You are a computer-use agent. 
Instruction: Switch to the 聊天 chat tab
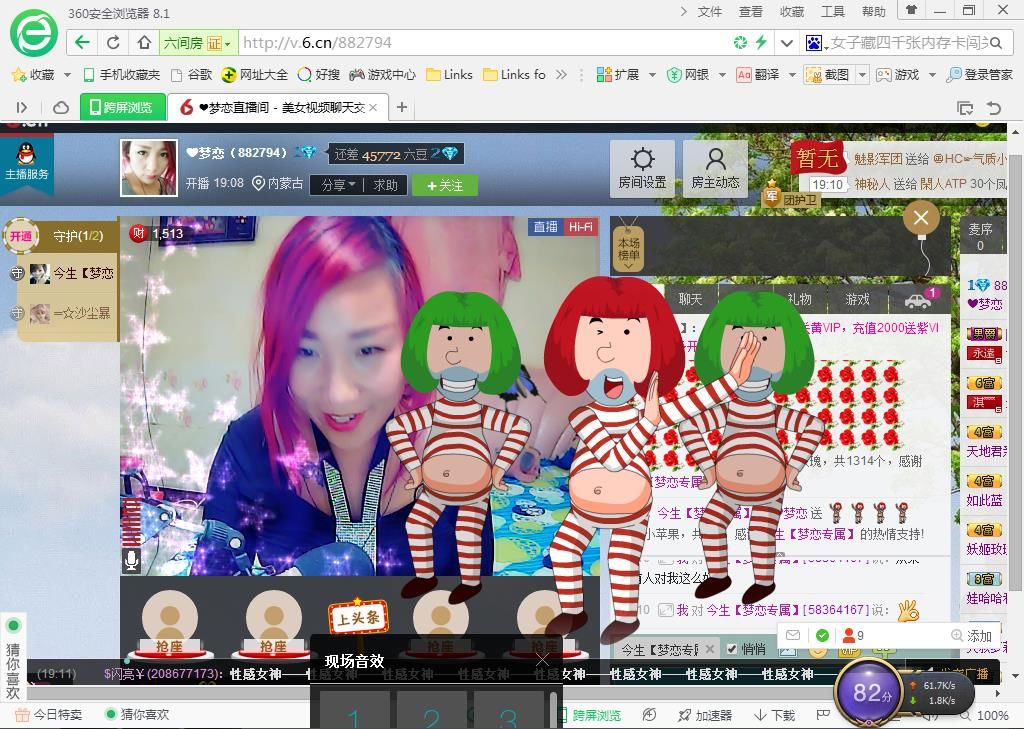coord(690,299)
